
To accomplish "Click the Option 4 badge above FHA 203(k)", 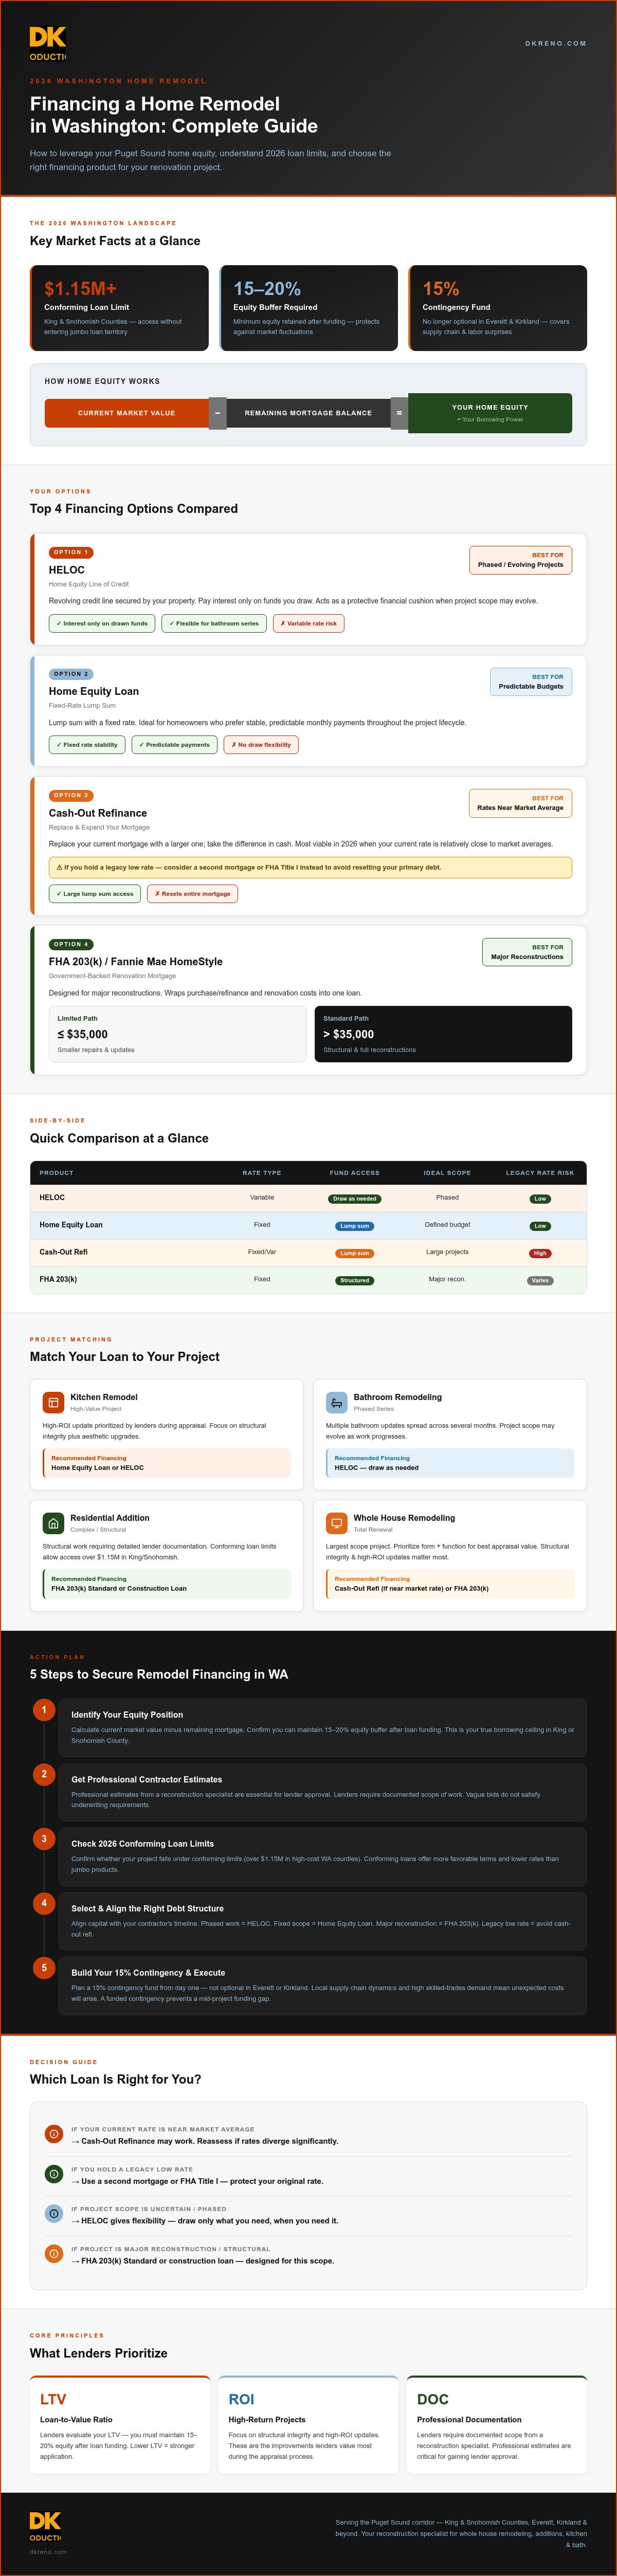I will [x=71, y=944].
